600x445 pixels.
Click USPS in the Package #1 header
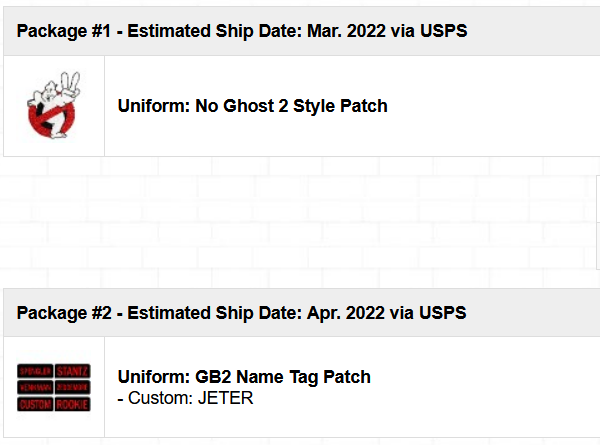(443, 31)
